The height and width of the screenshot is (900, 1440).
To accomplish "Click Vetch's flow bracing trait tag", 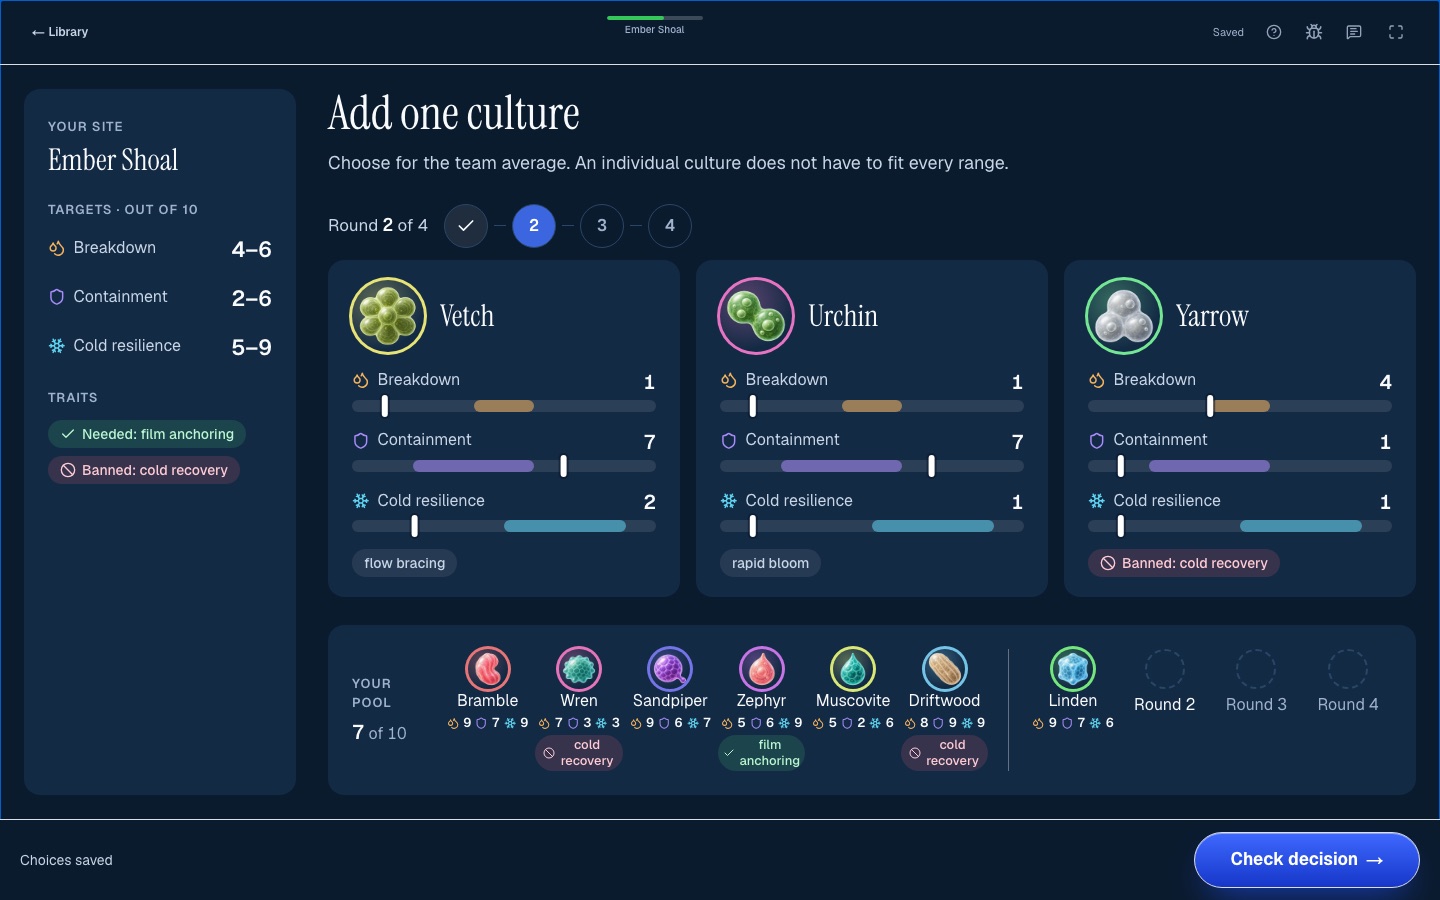I will pos(404,563).
